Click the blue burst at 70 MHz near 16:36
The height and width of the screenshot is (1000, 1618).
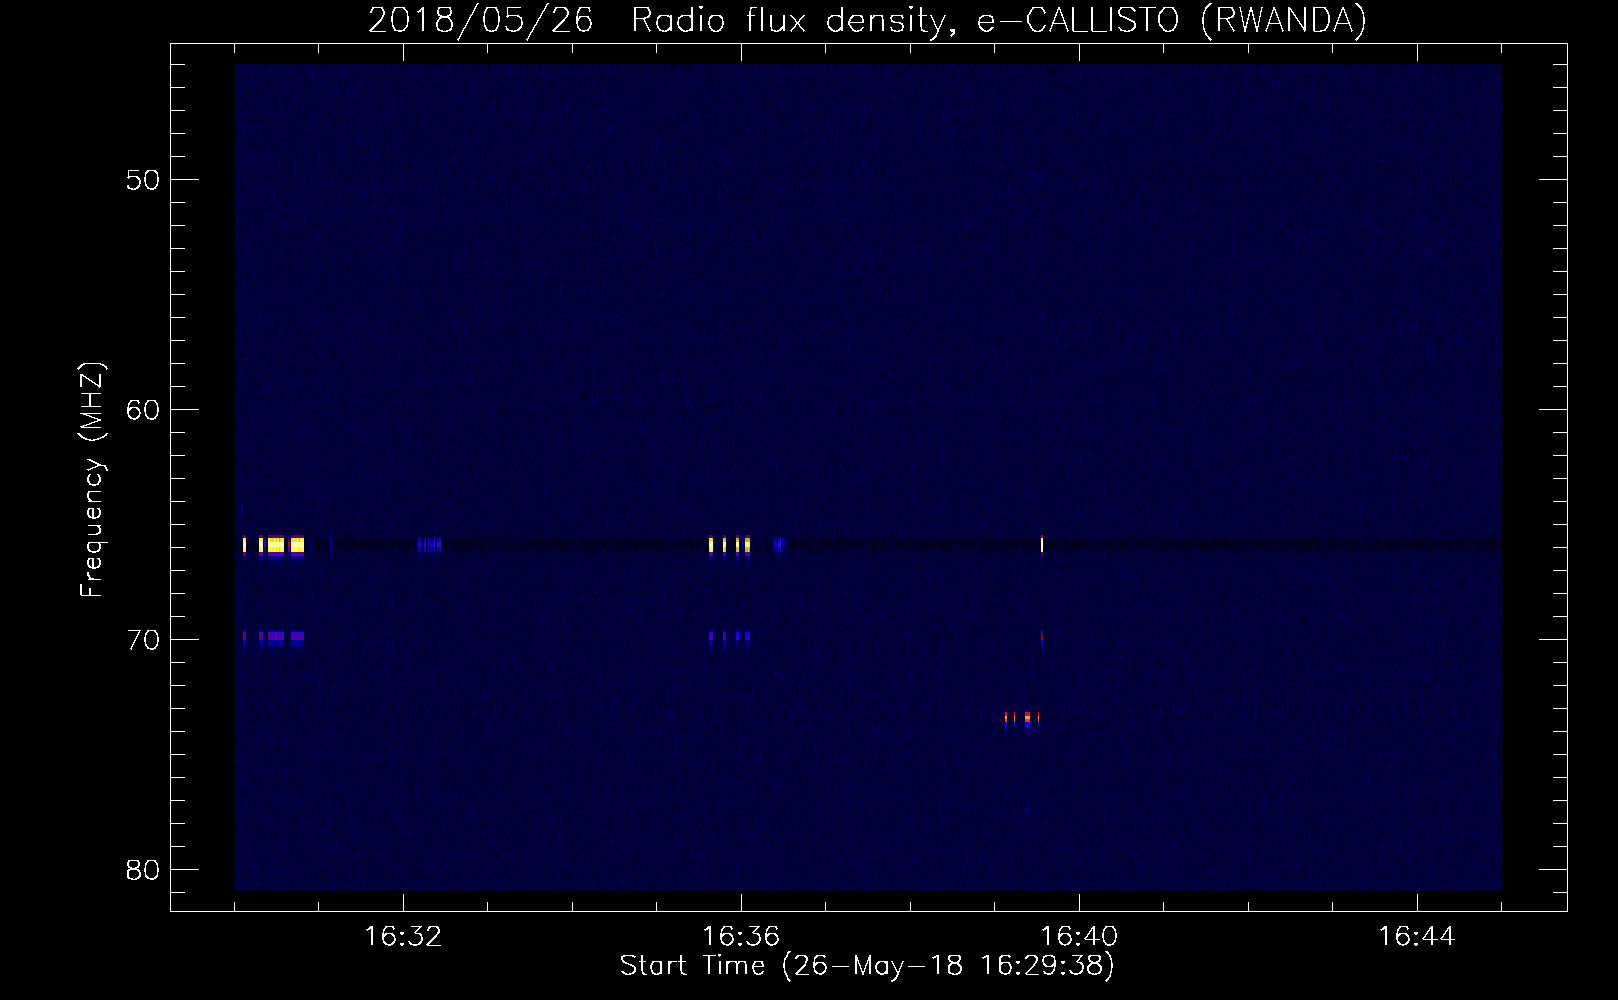tap(729, 637)
